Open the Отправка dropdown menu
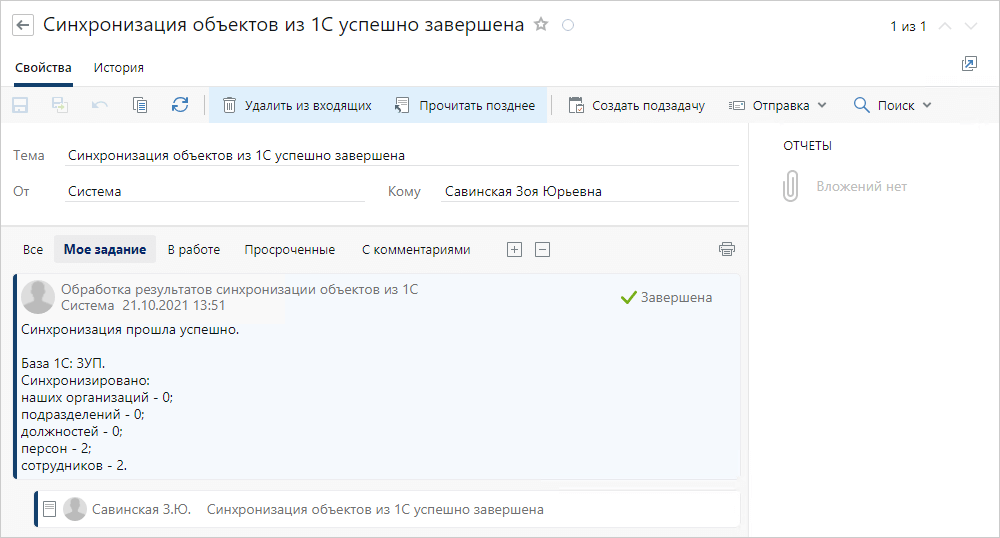The height and width of the screenshot is (538, 1000). click(x=777, y=105)
